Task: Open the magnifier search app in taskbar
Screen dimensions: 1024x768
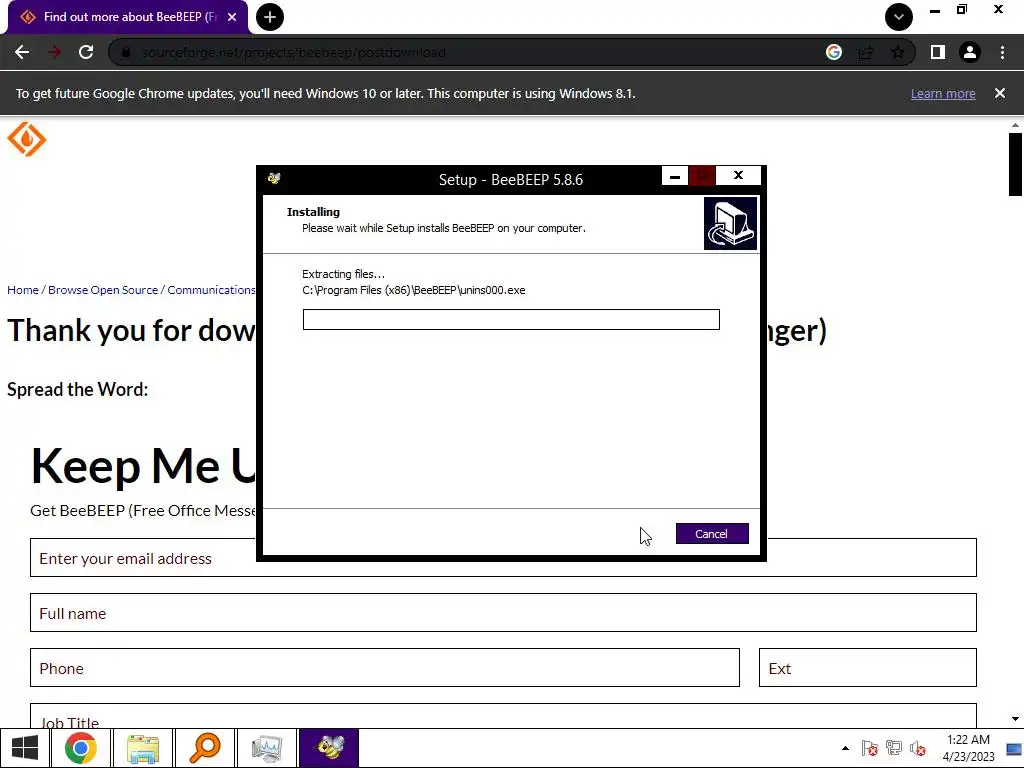Action: pyautogui.click(x=204, y=748)
